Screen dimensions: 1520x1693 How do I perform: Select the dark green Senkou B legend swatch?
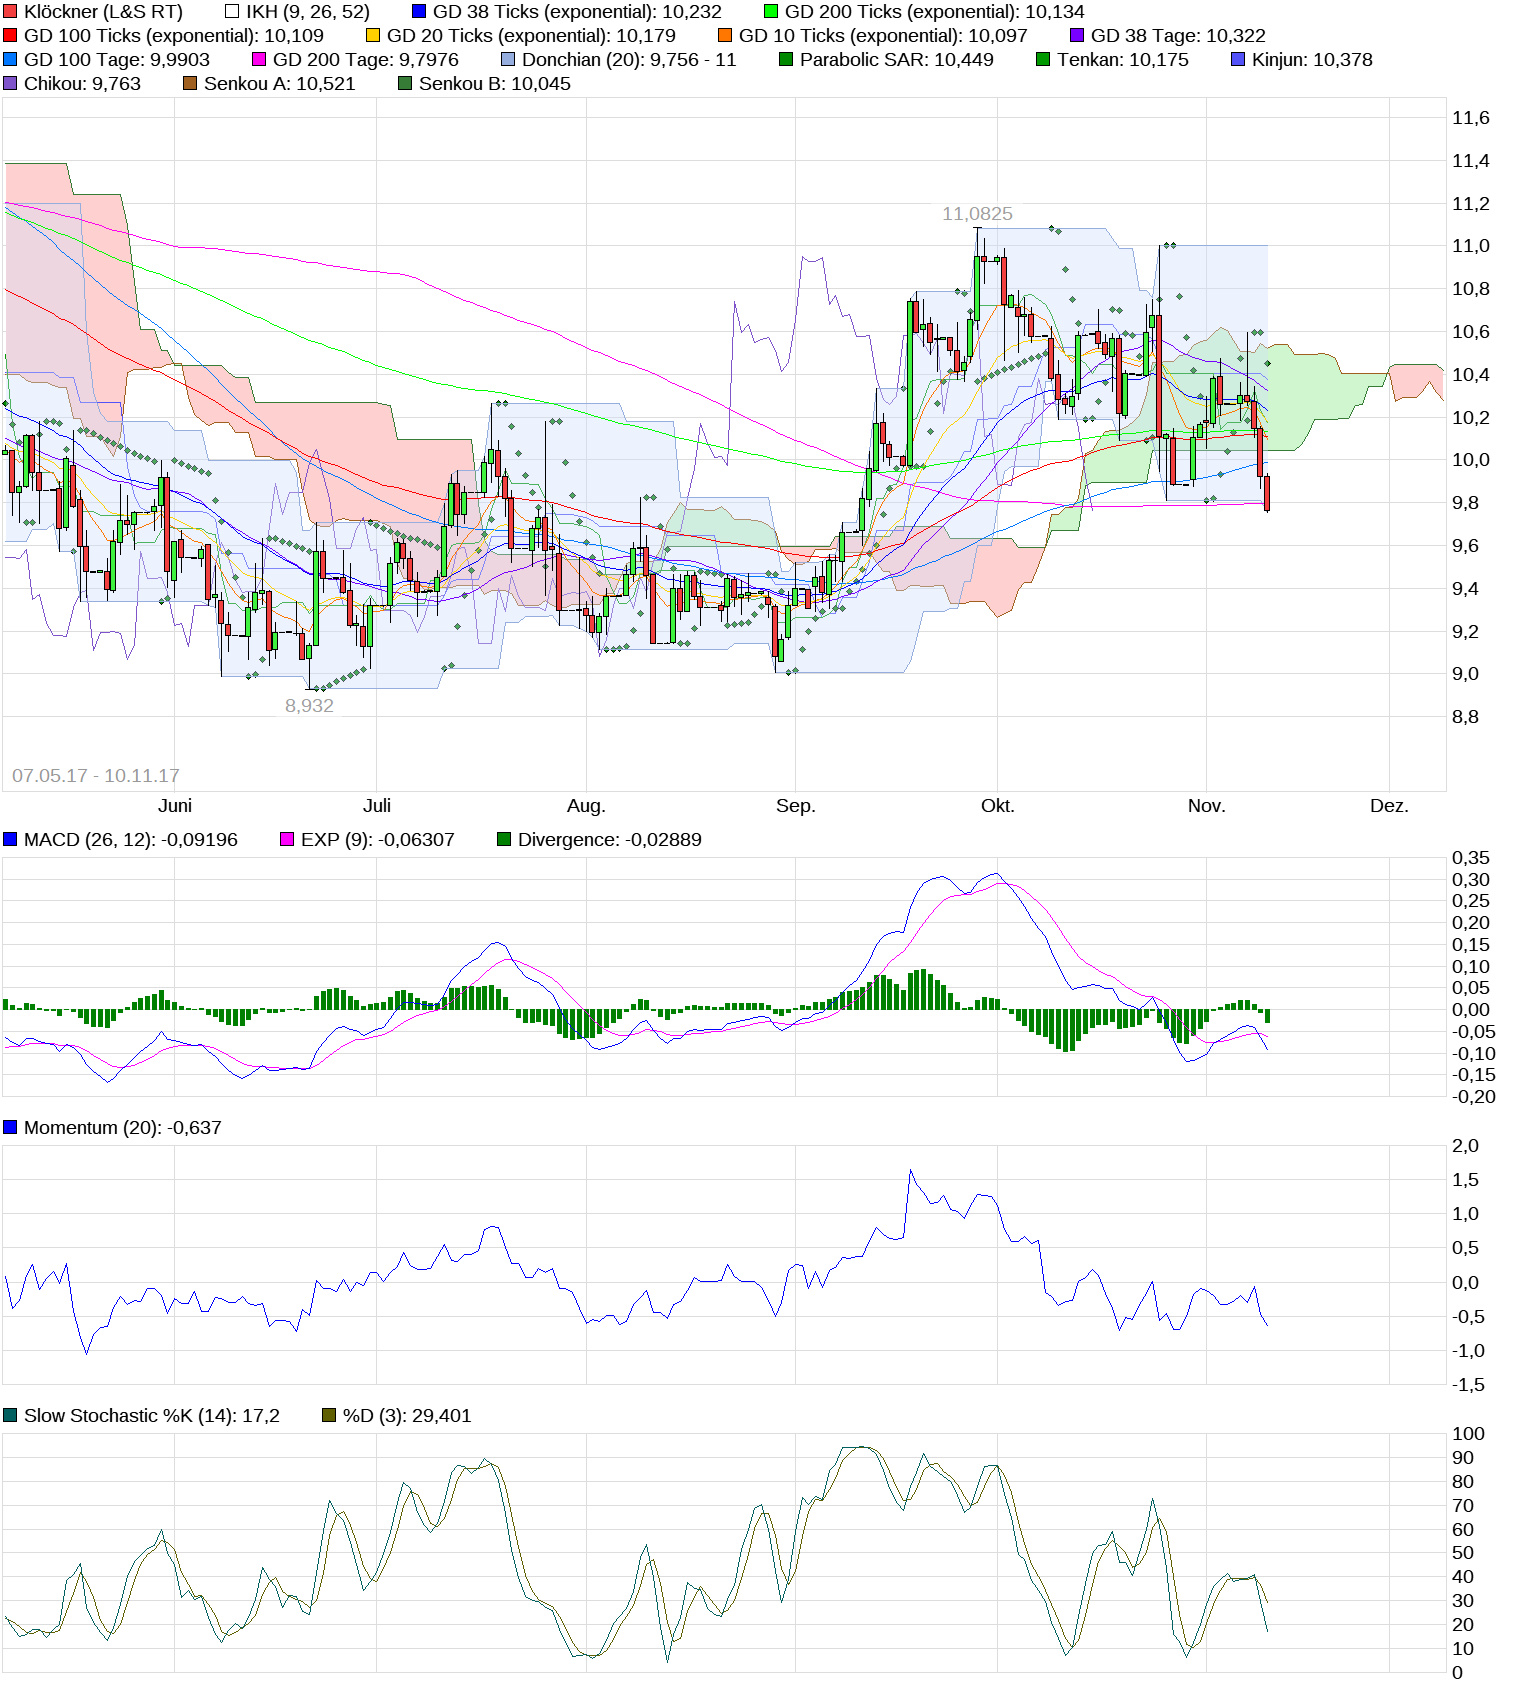tap(405, 84)
